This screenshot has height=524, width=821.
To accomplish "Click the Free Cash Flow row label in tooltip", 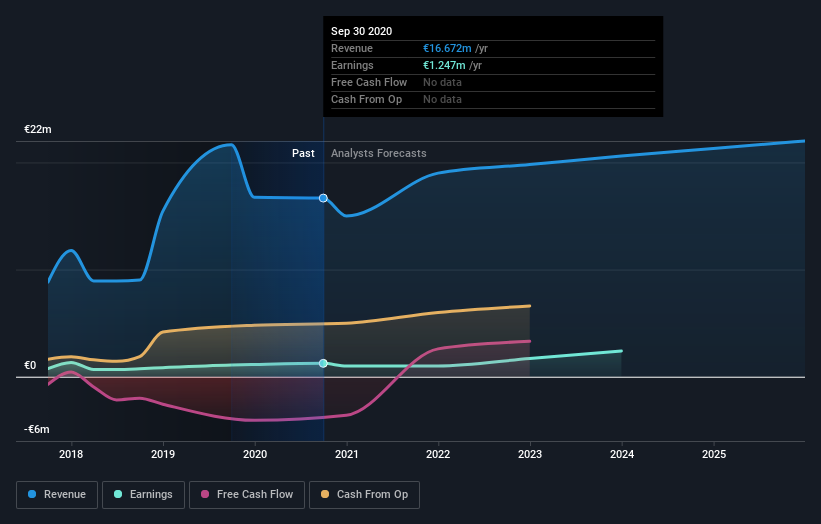I will [x=369, y=82].
